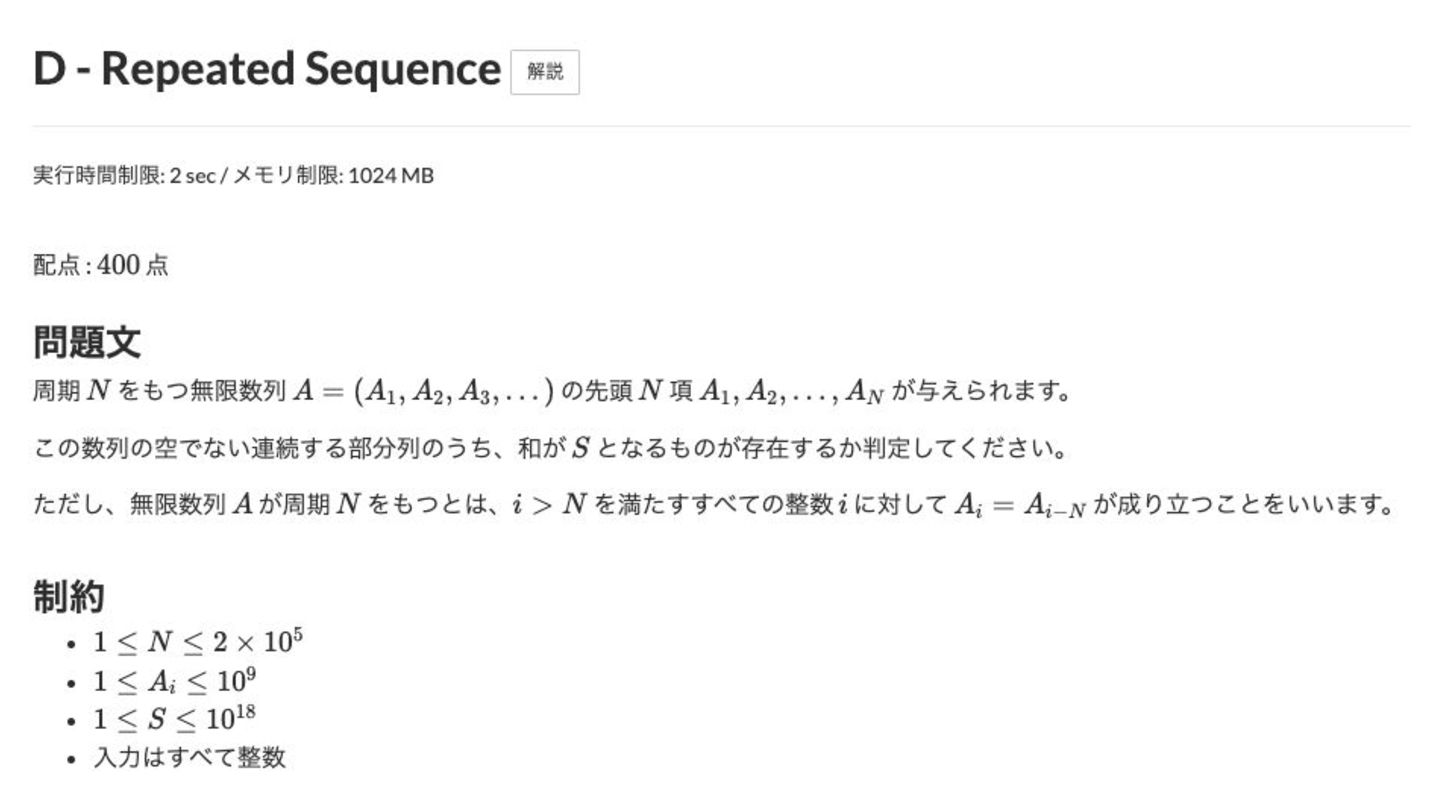This screenshot has height=810, width=1440.
Task: Click the sentence starting with 周期
Action: pos(552,391)
